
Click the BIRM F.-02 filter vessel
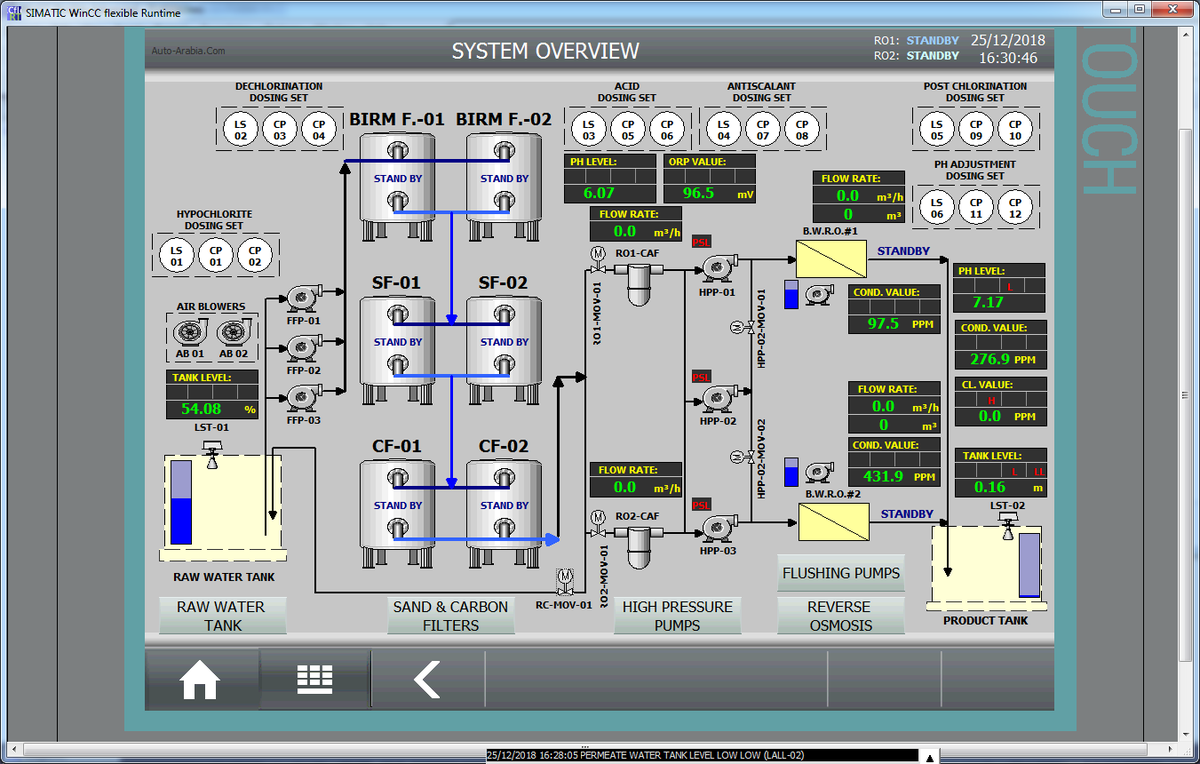tap(503, 186)
